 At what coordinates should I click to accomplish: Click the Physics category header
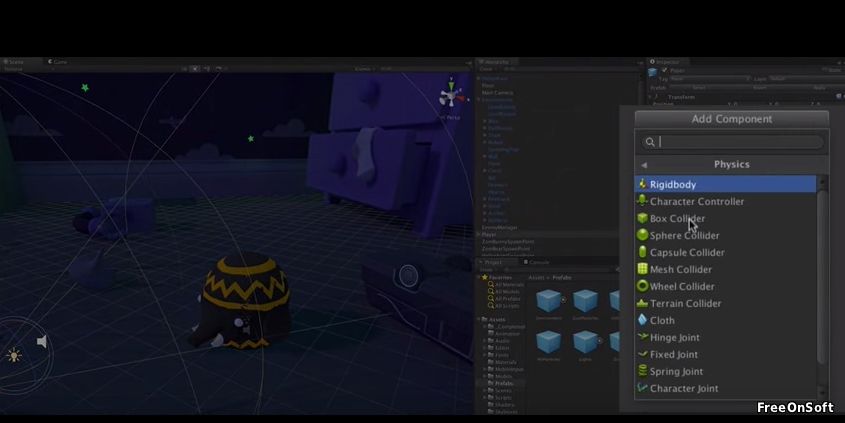coord(732,164)
